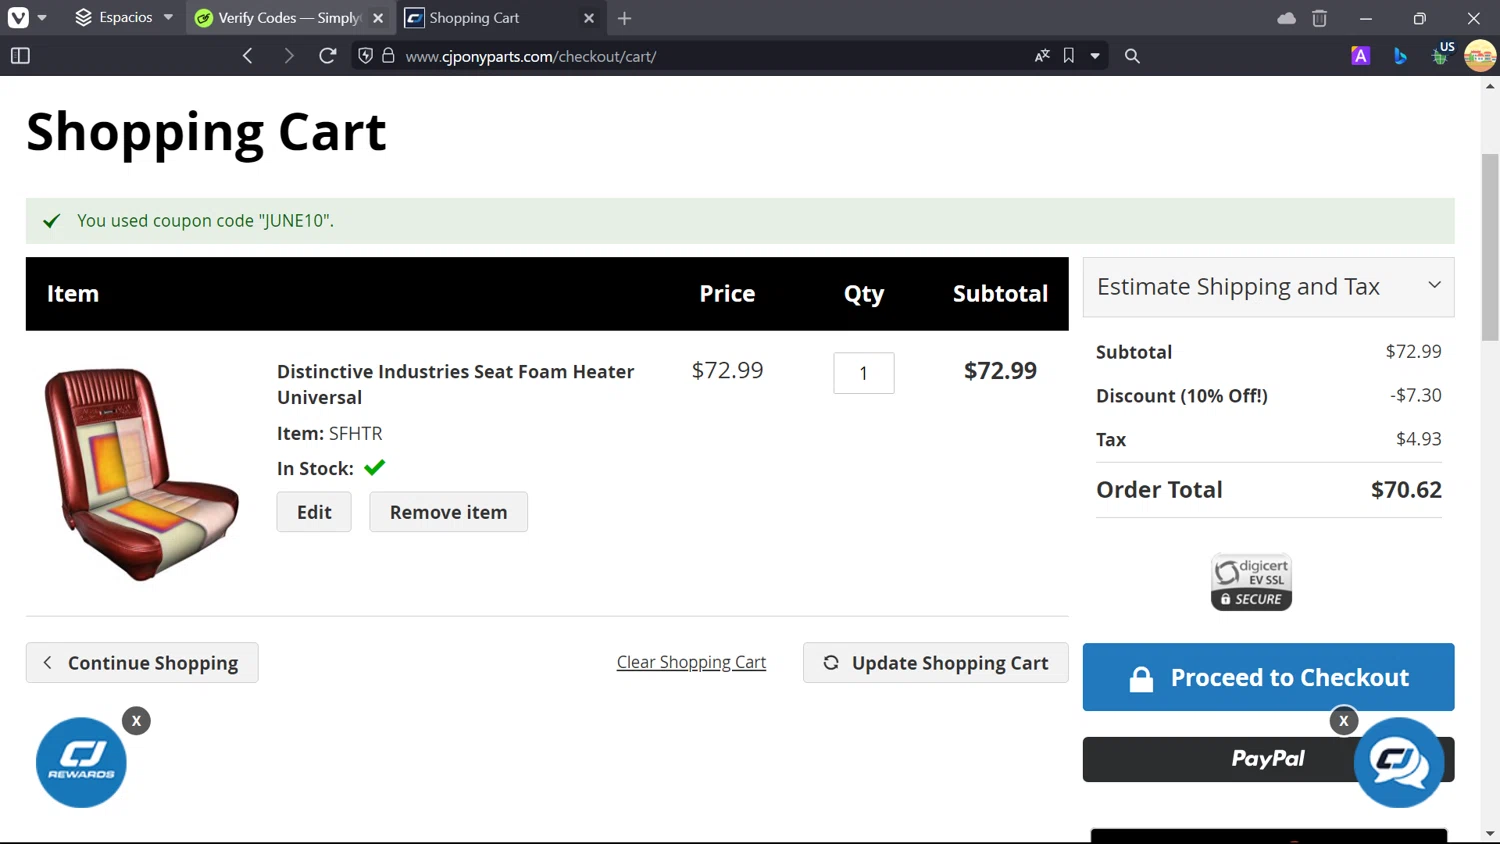Open the Bing extension icon
Screen dimensions: 1500x844
[x=1400, y=56]
